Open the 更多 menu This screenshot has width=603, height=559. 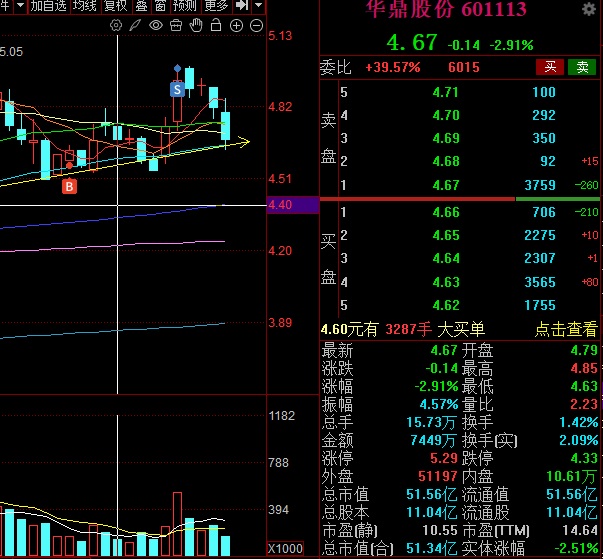216,5
